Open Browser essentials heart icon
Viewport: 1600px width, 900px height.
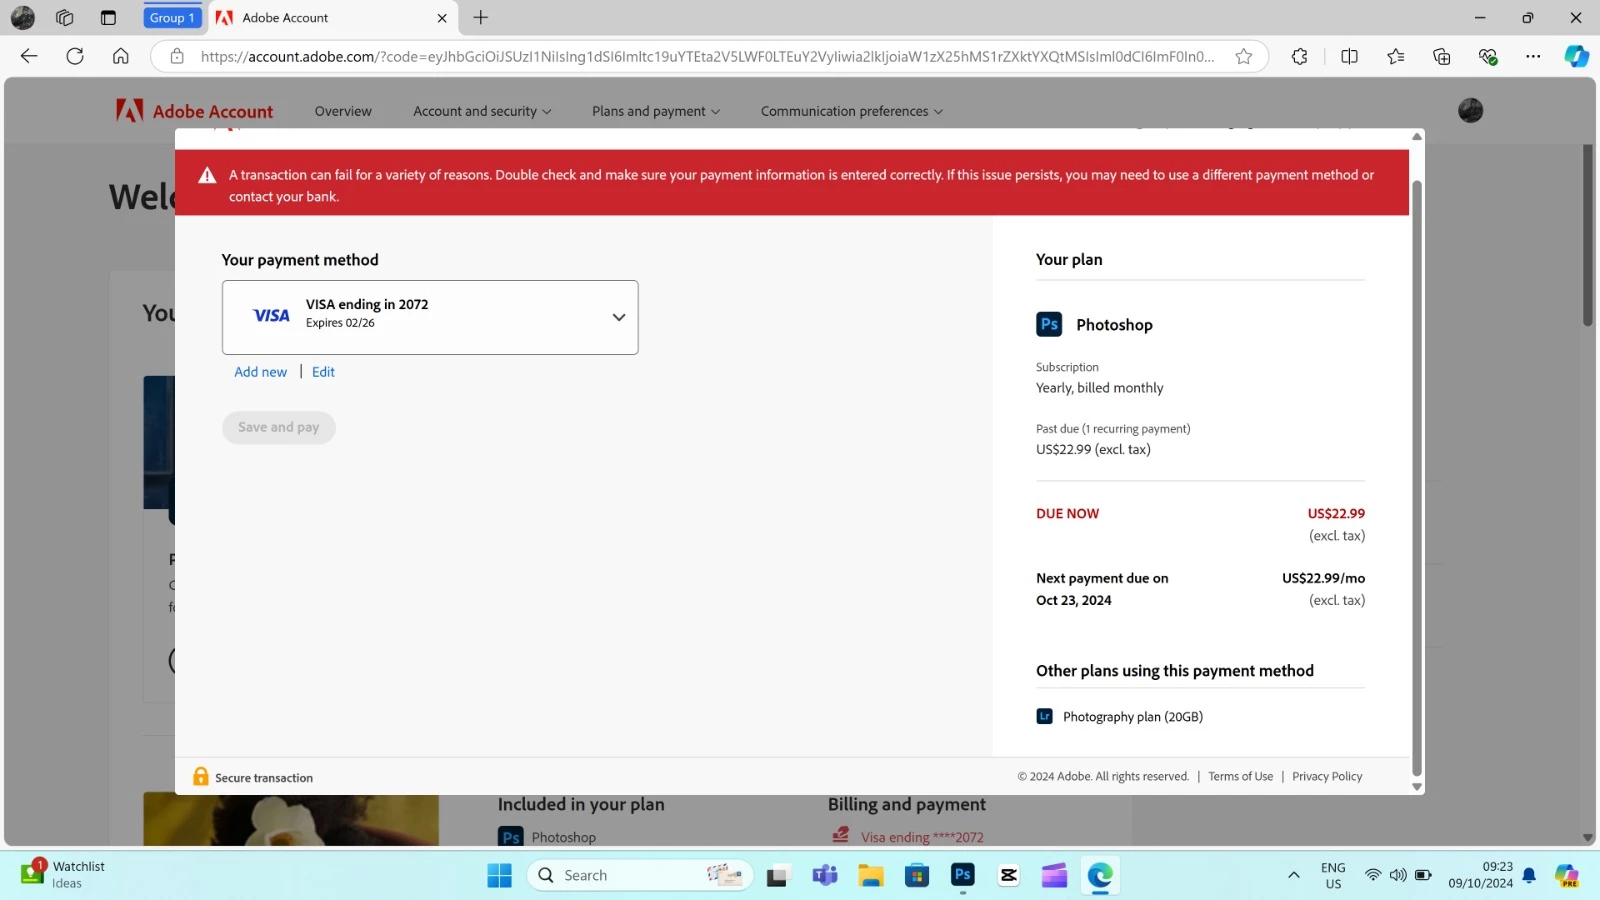pos(1488,56)
